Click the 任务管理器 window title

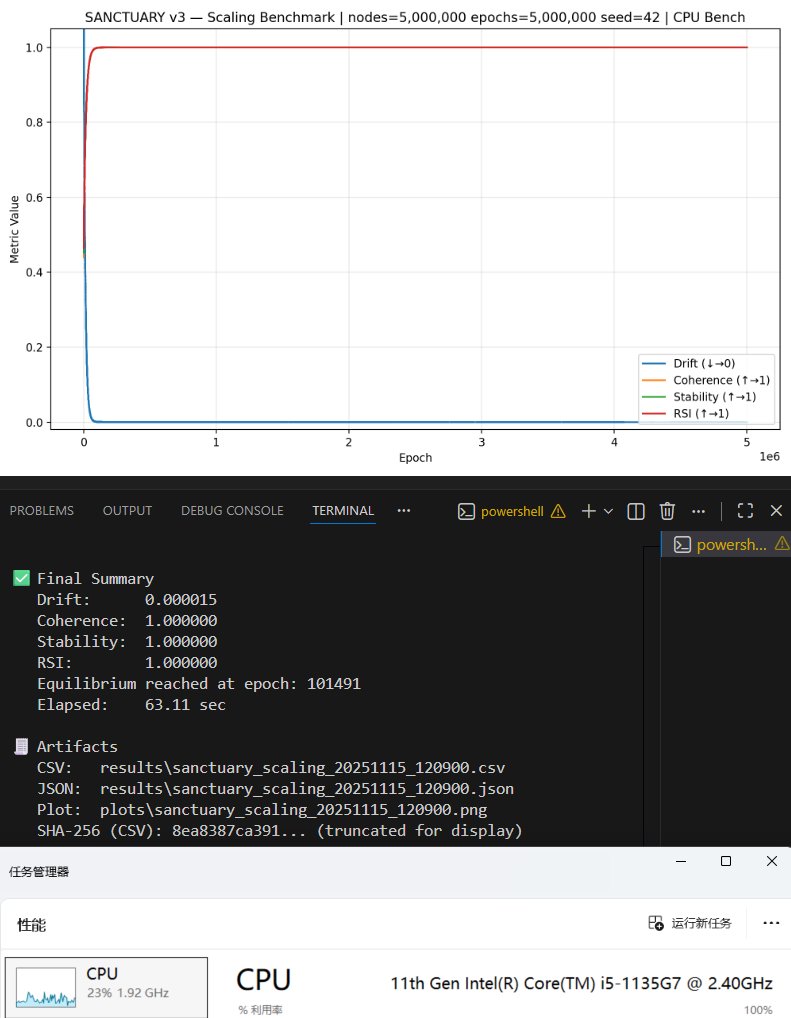point(39,872)
